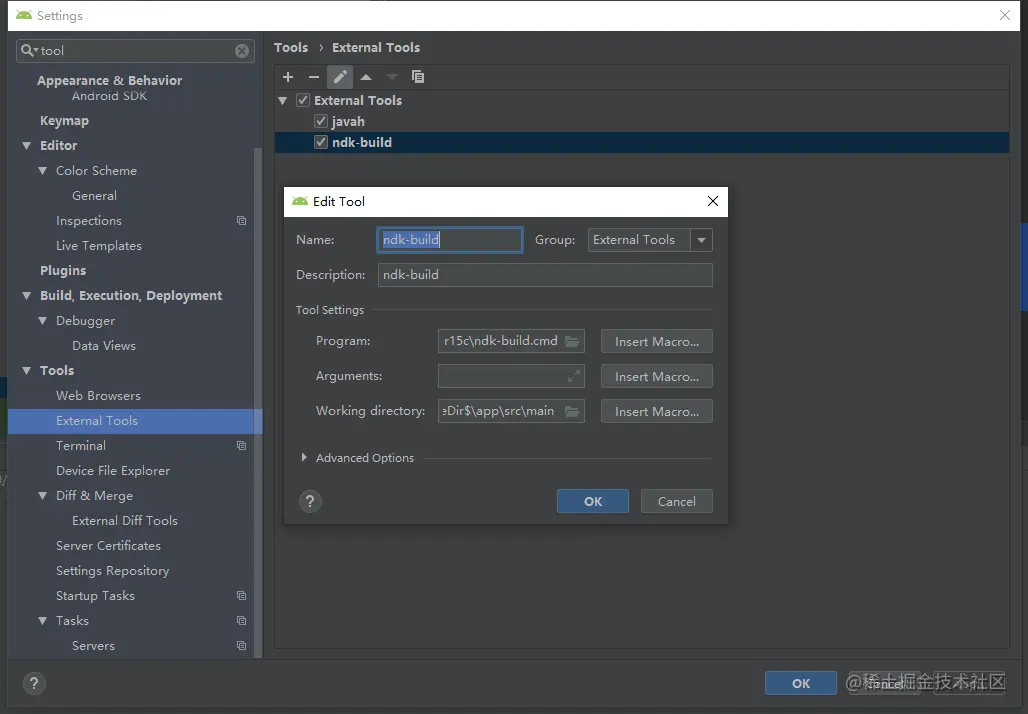1028x714 pixels.
Task: Click the Name input field
Action: pos(450,240)
